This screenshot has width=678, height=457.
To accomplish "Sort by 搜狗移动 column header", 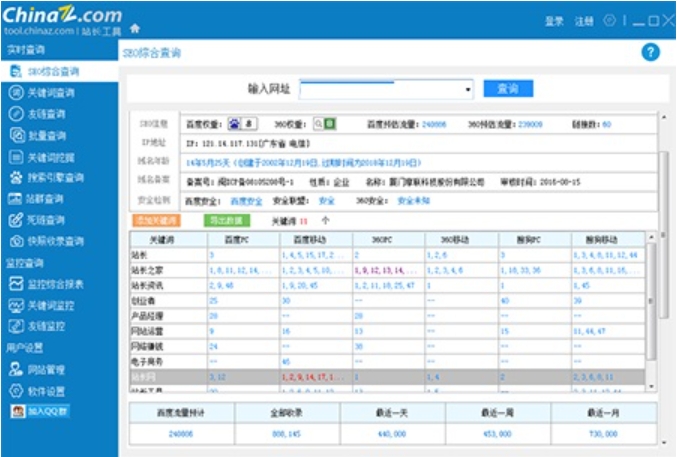I will click(608, 240).
